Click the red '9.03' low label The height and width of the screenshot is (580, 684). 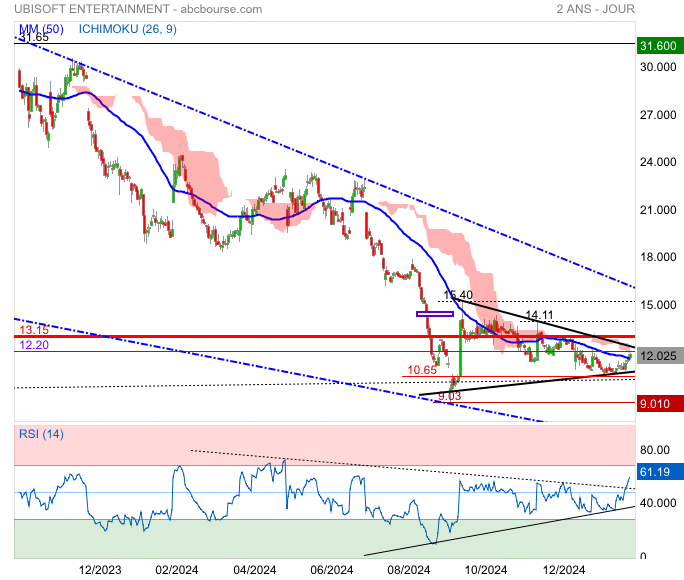point(449,396)
